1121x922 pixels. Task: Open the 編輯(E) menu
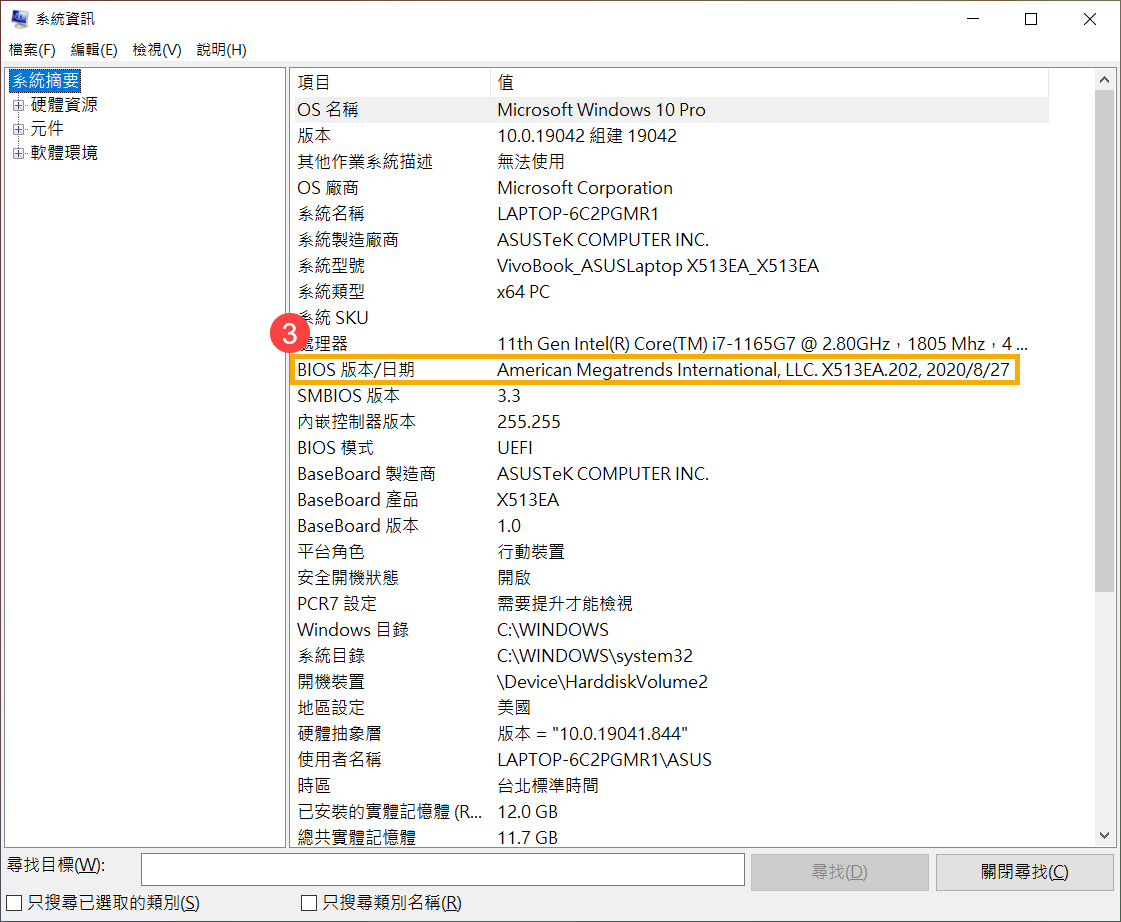pyautogui.click(x=94, y=50)
